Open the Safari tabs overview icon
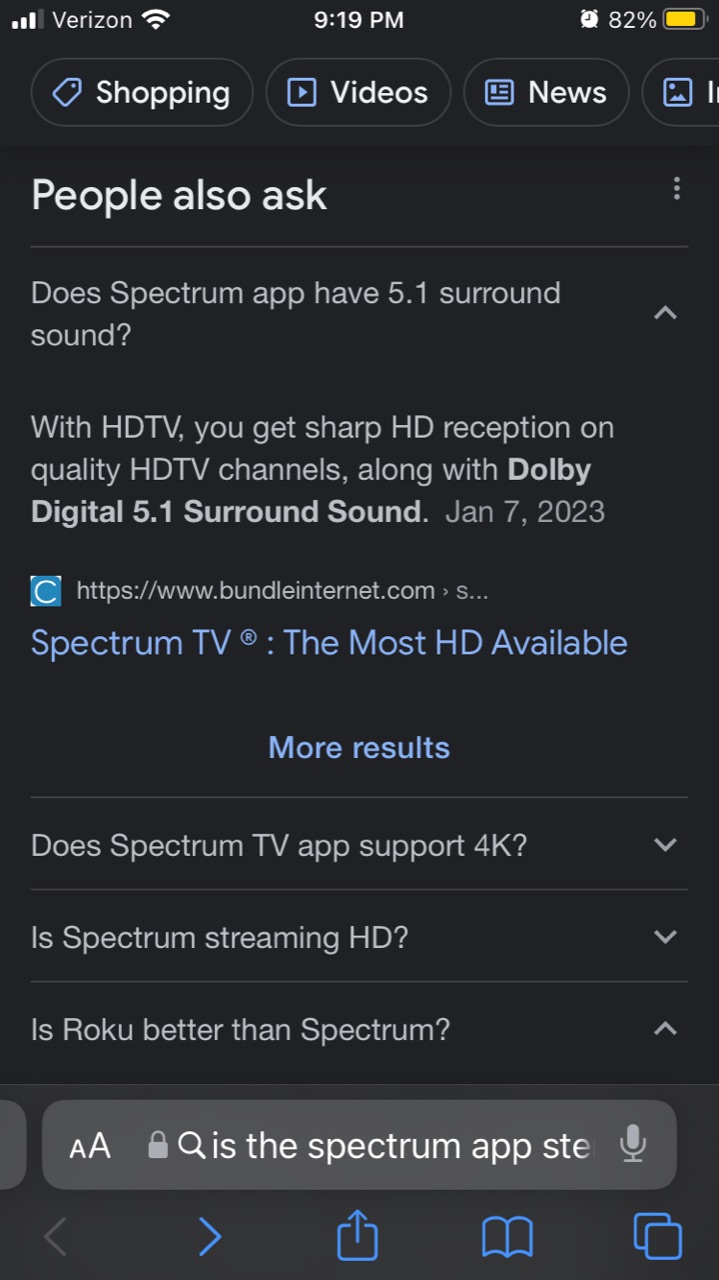This screenshot has width=719, height=1280. pos(657,1237)
